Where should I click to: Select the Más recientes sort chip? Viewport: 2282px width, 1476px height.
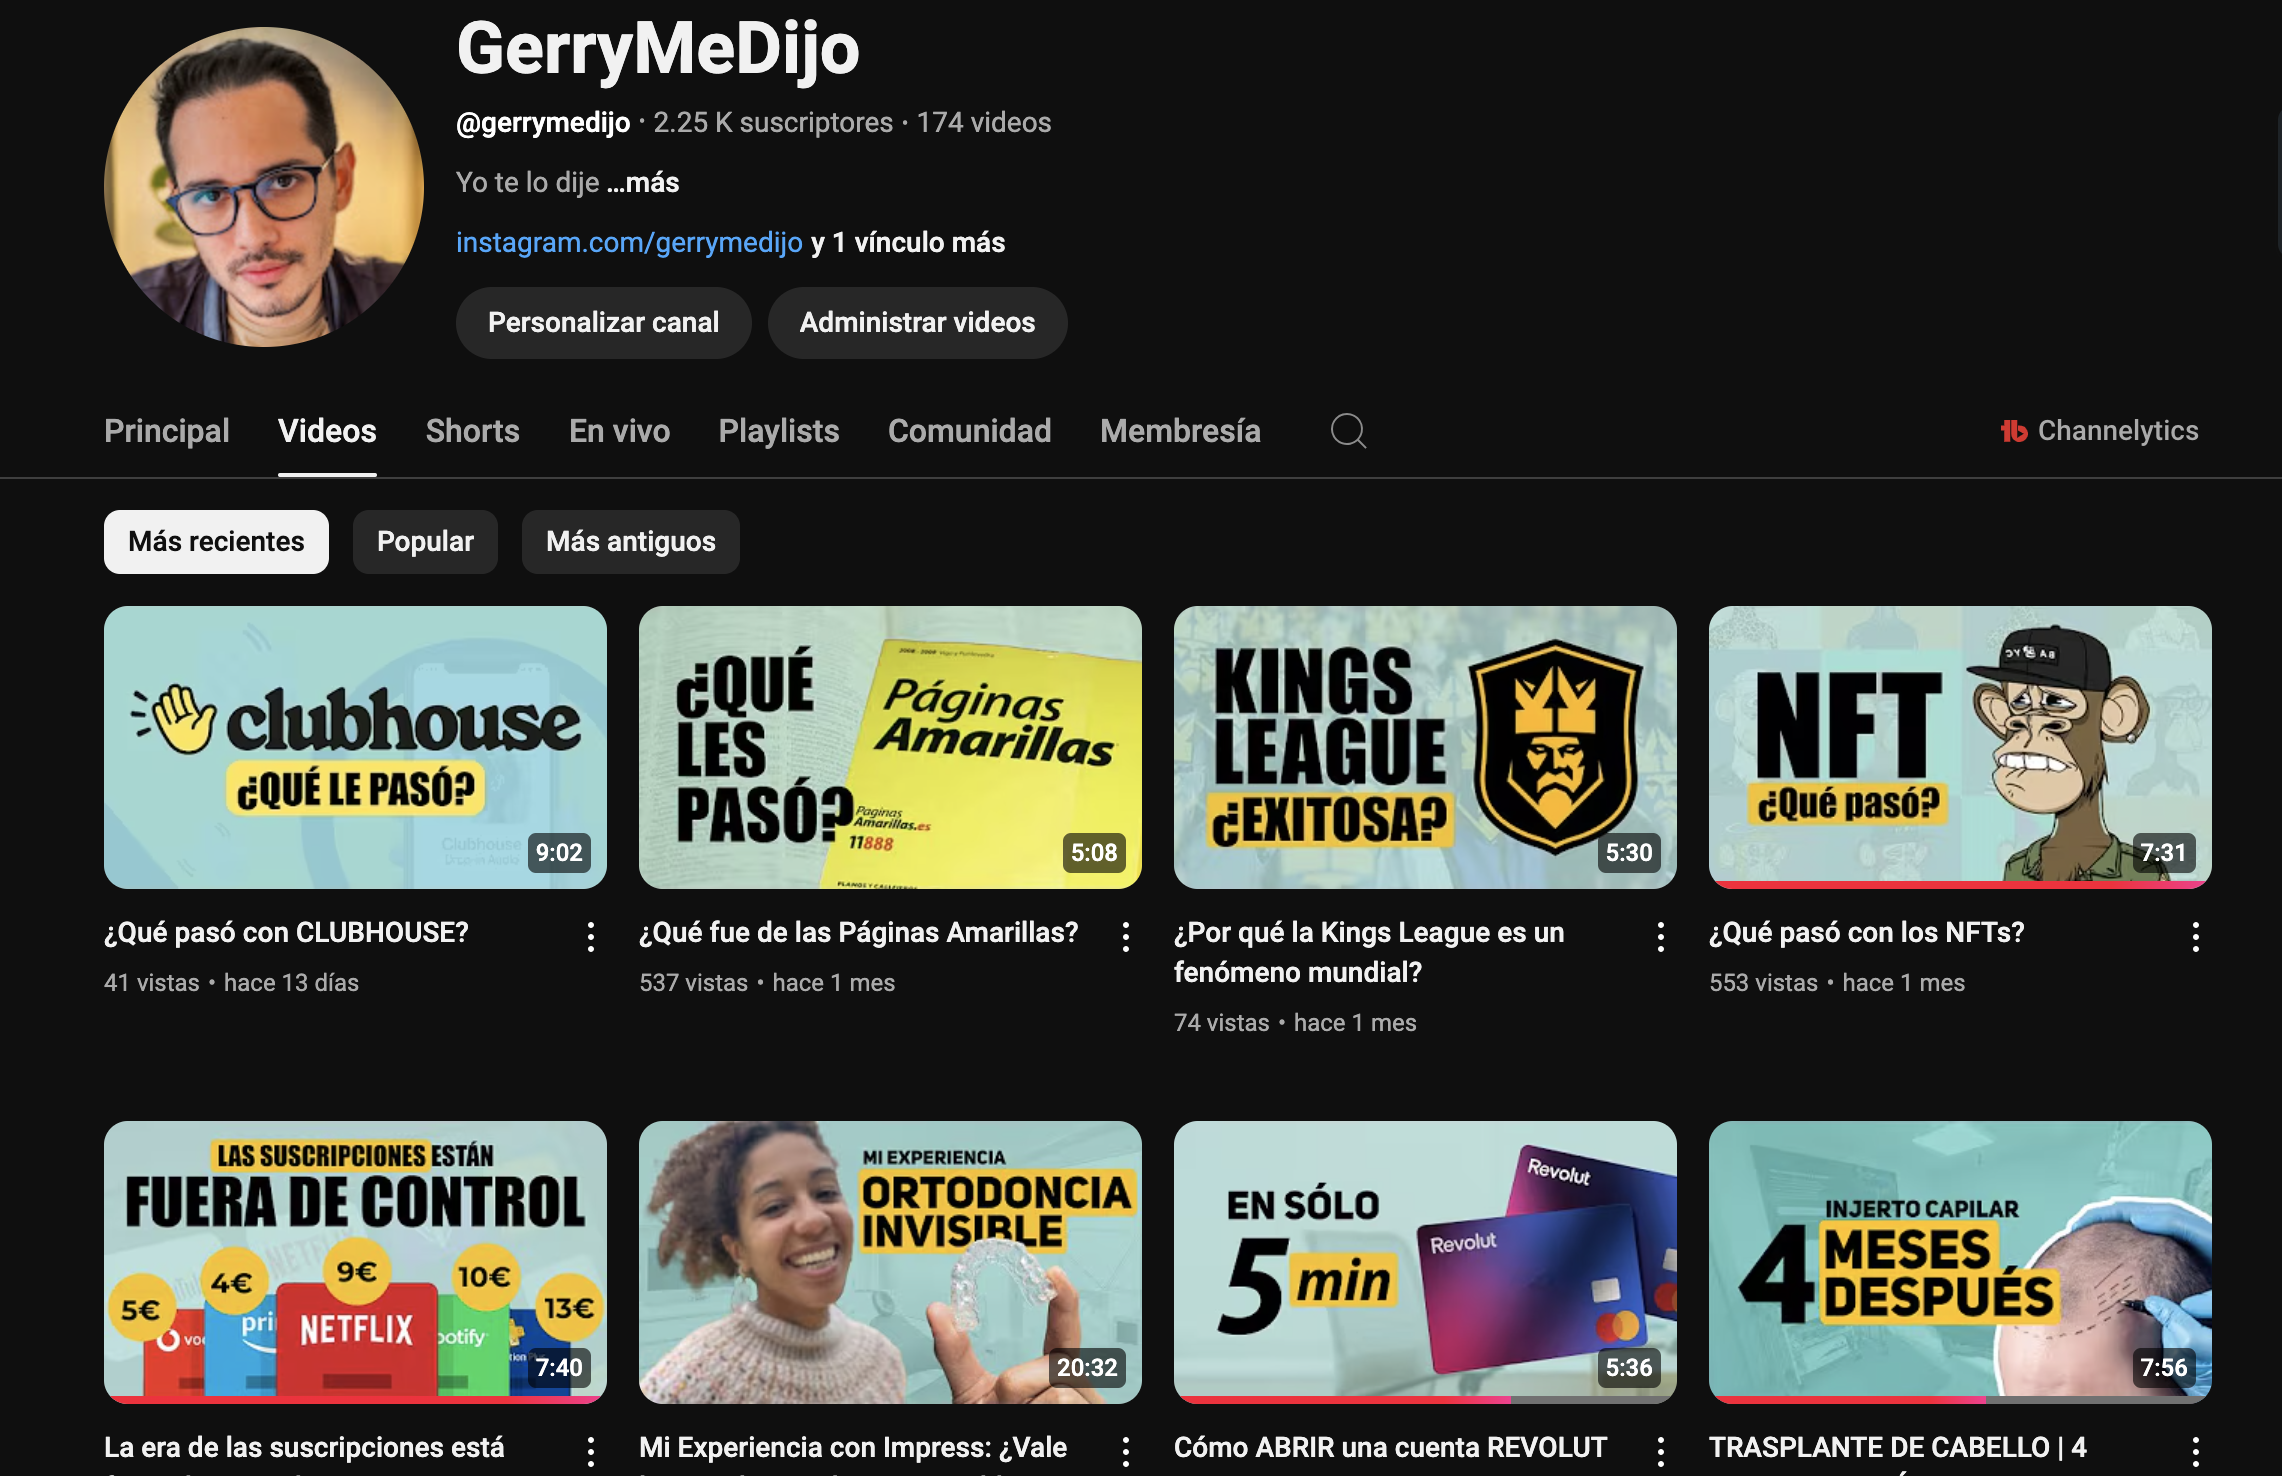point(216,542)
